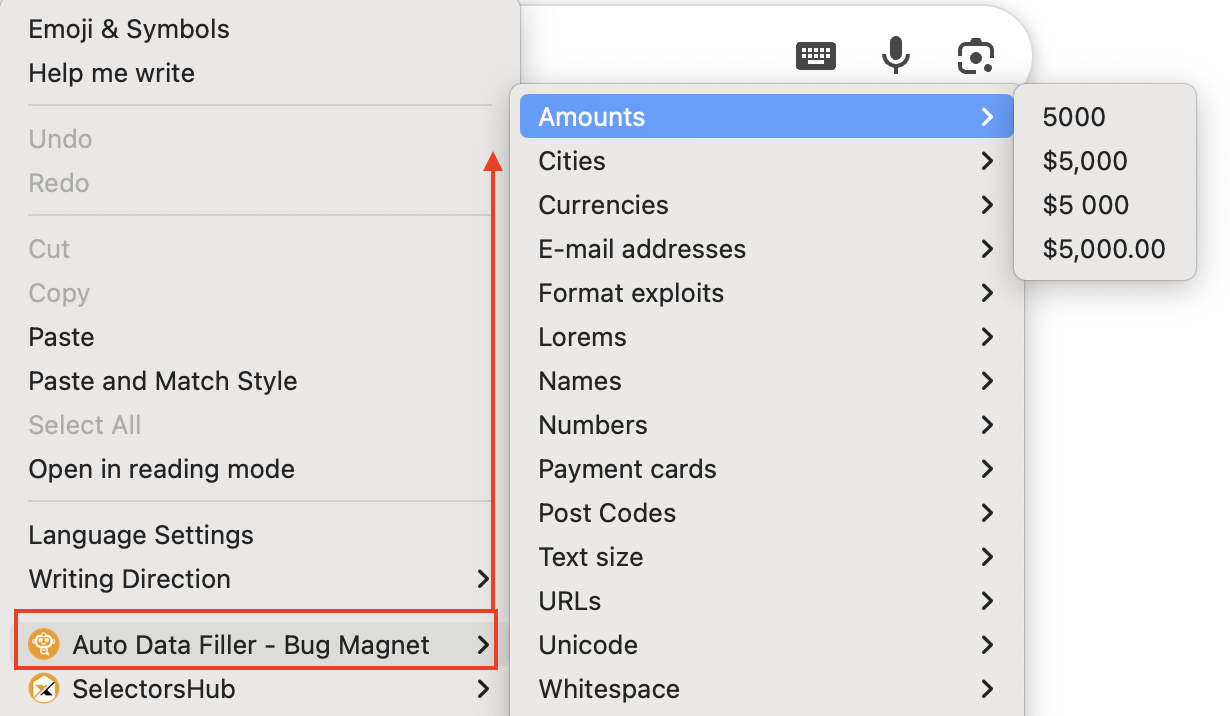Open the search by image camera icon
This screenshot has width=1230, height=716.
[975, 56]
